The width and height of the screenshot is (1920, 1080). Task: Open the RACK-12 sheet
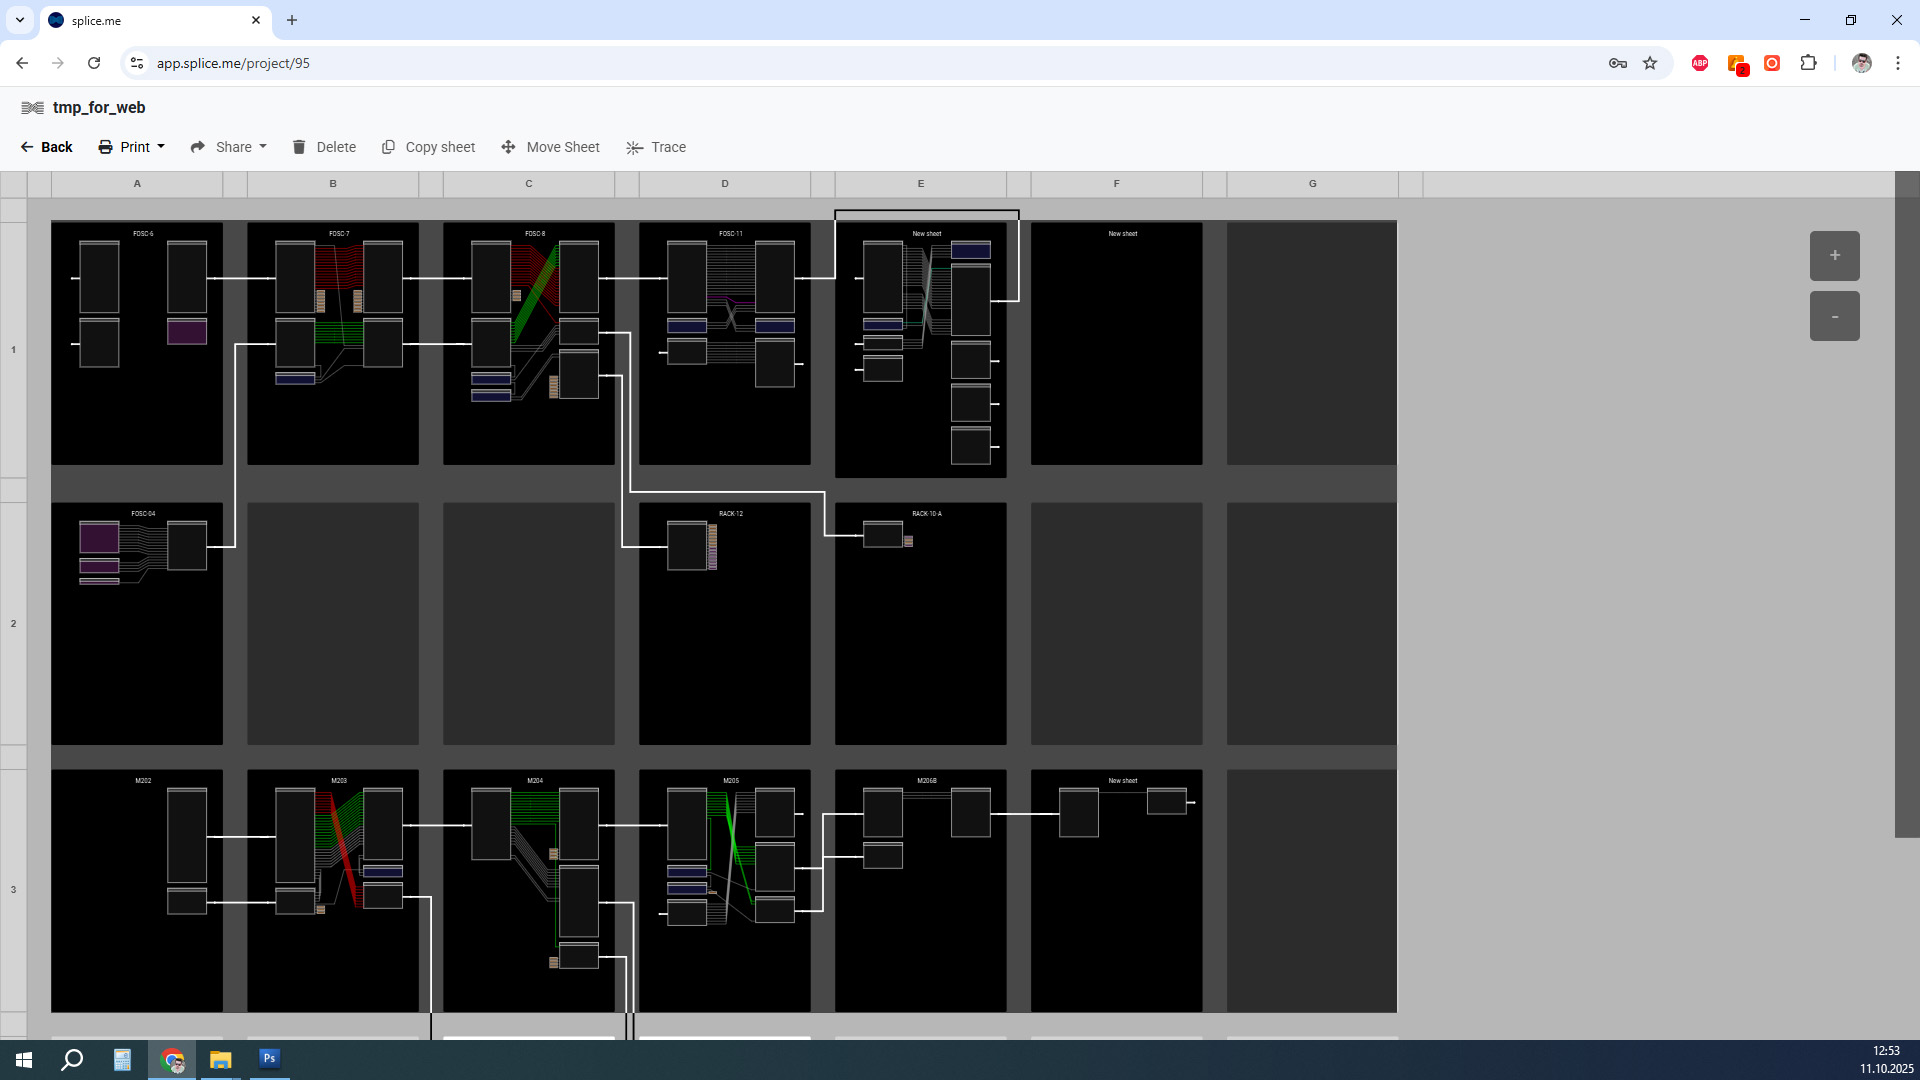point(725,623)
